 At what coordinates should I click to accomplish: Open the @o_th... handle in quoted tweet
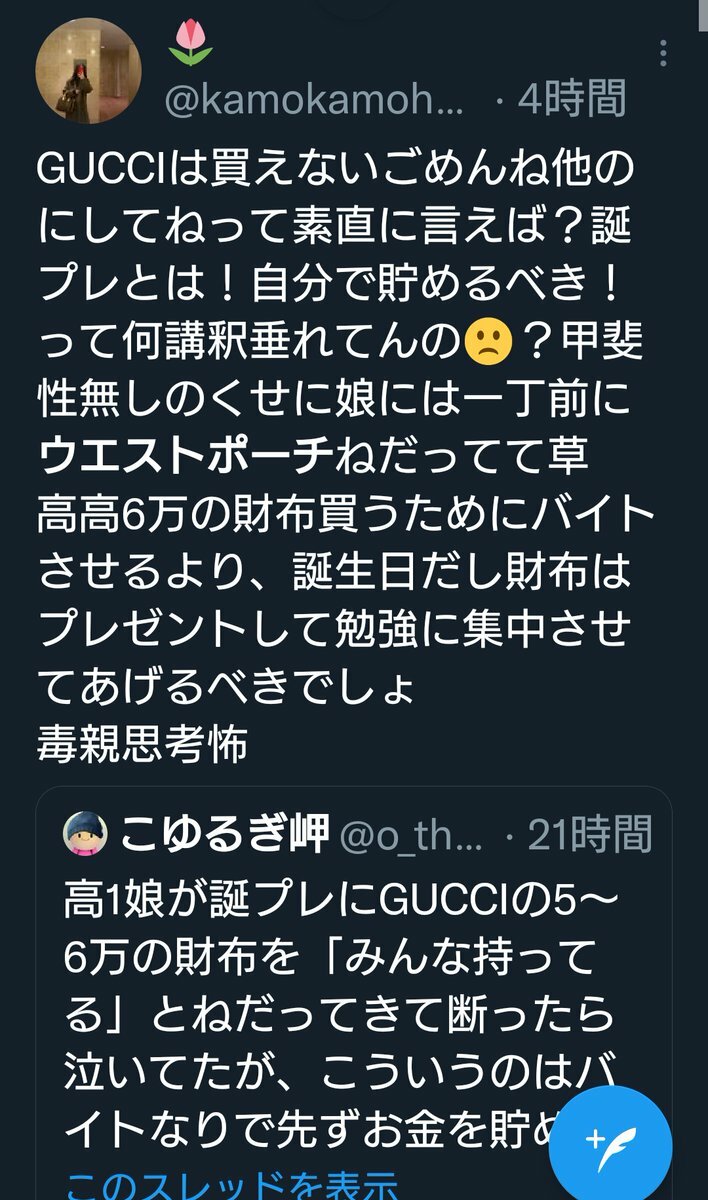412,834
